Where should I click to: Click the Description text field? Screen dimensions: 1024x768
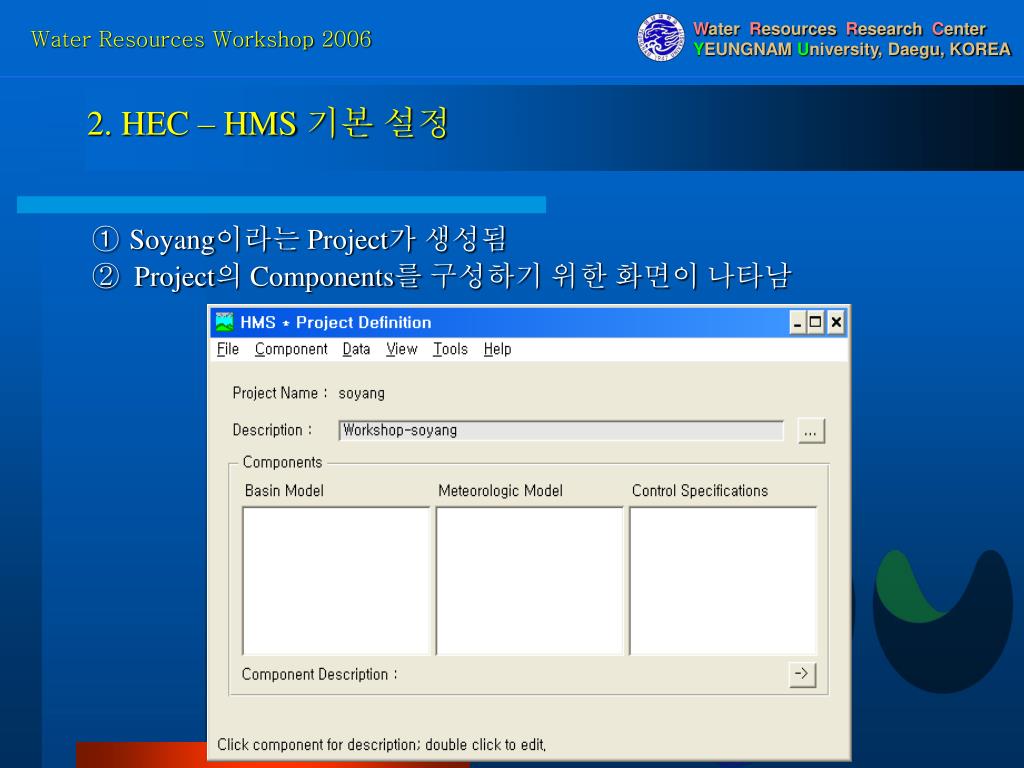click(x=561, y=430)
